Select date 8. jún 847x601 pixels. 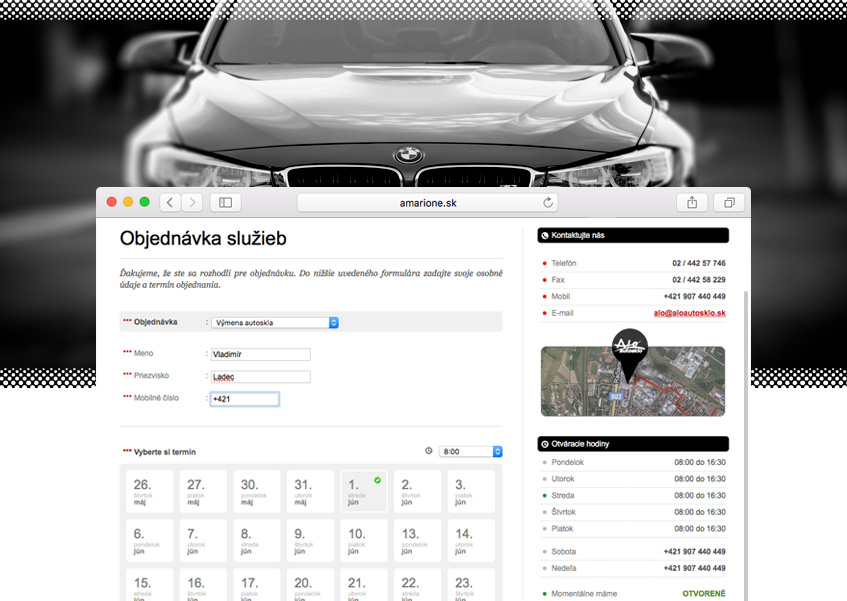[257, 541]
